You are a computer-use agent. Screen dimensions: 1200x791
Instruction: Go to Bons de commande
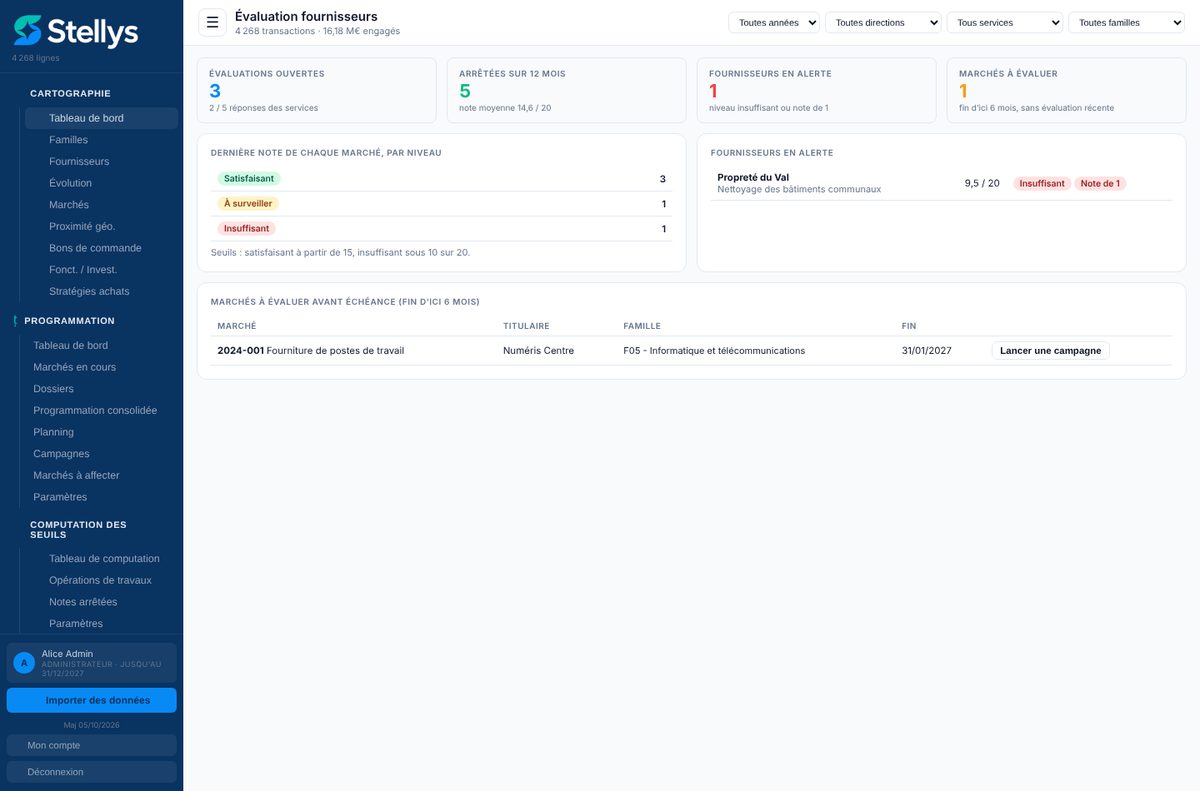[x=101, y=248]
